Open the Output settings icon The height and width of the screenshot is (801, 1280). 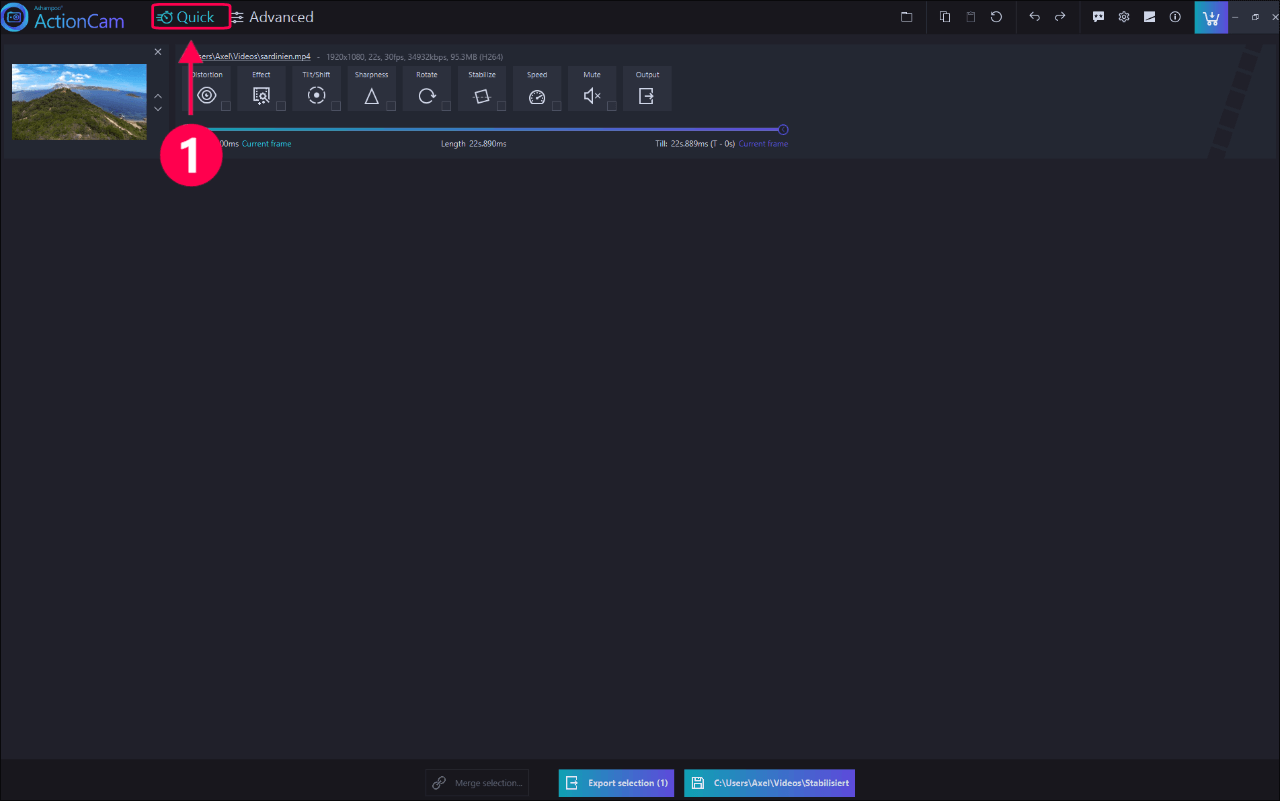point(647,96)
